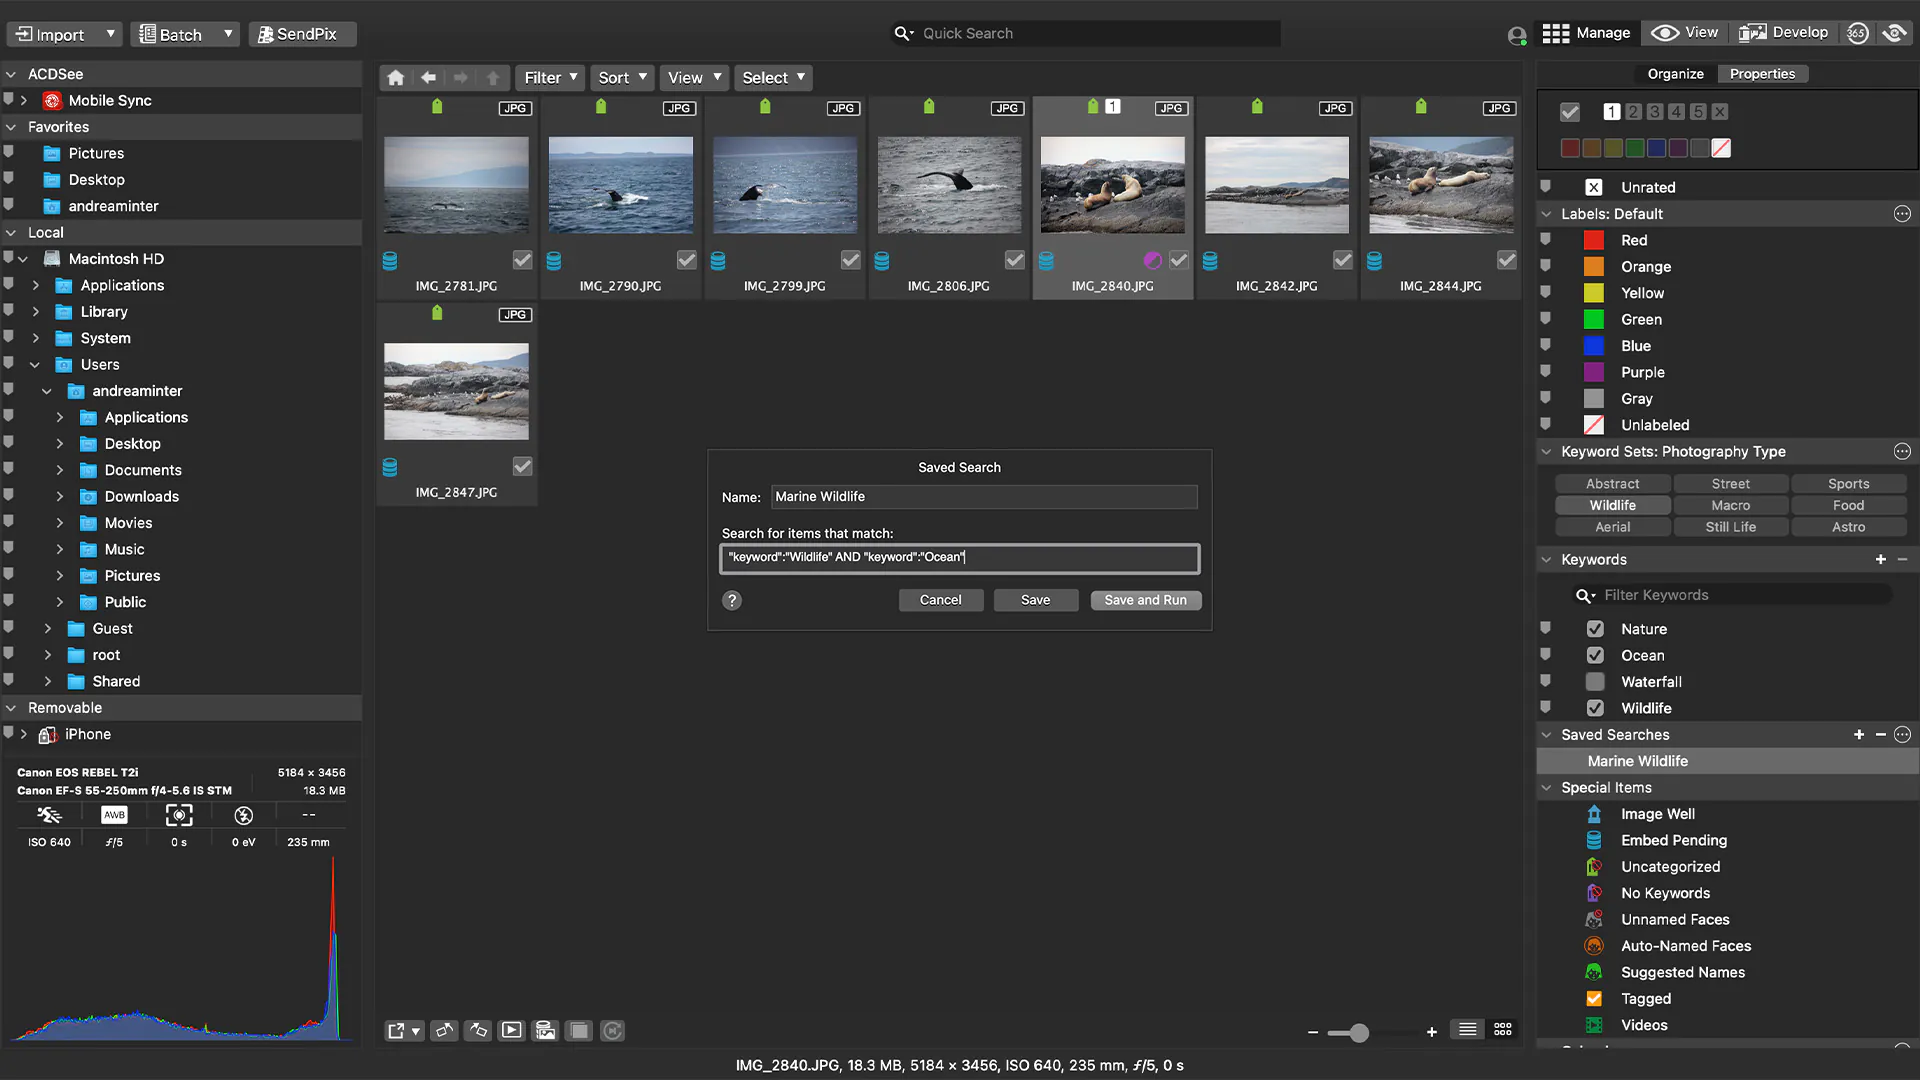Click the slideshow play button in bottom toolbar
This screenshot has height=1080, width=1920.
pyautogui.click(x=511, y=1030)
